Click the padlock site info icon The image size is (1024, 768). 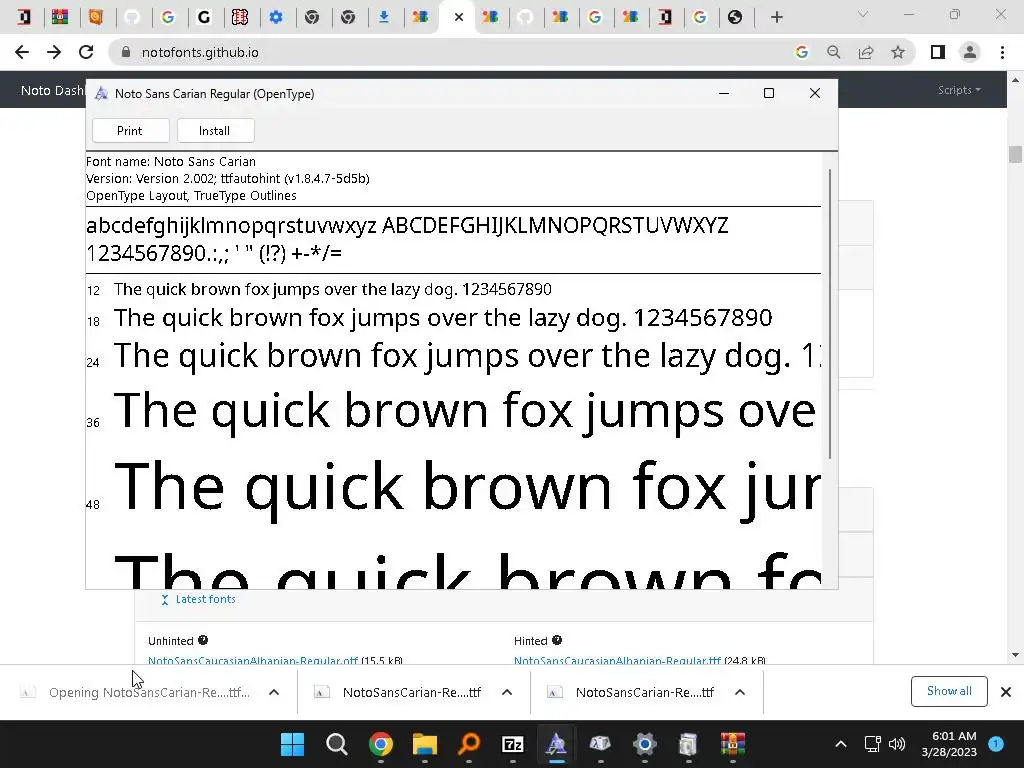coord(126,52)
